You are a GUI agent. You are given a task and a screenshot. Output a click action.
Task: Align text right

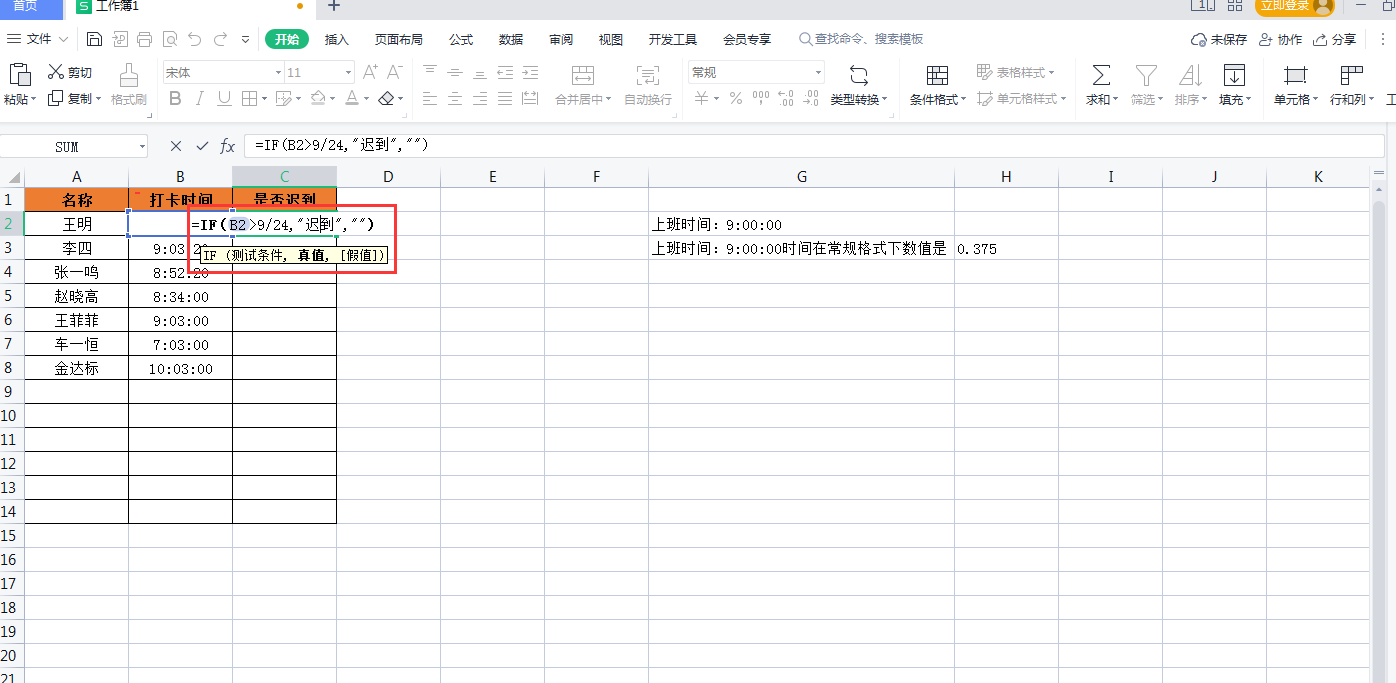480,98
